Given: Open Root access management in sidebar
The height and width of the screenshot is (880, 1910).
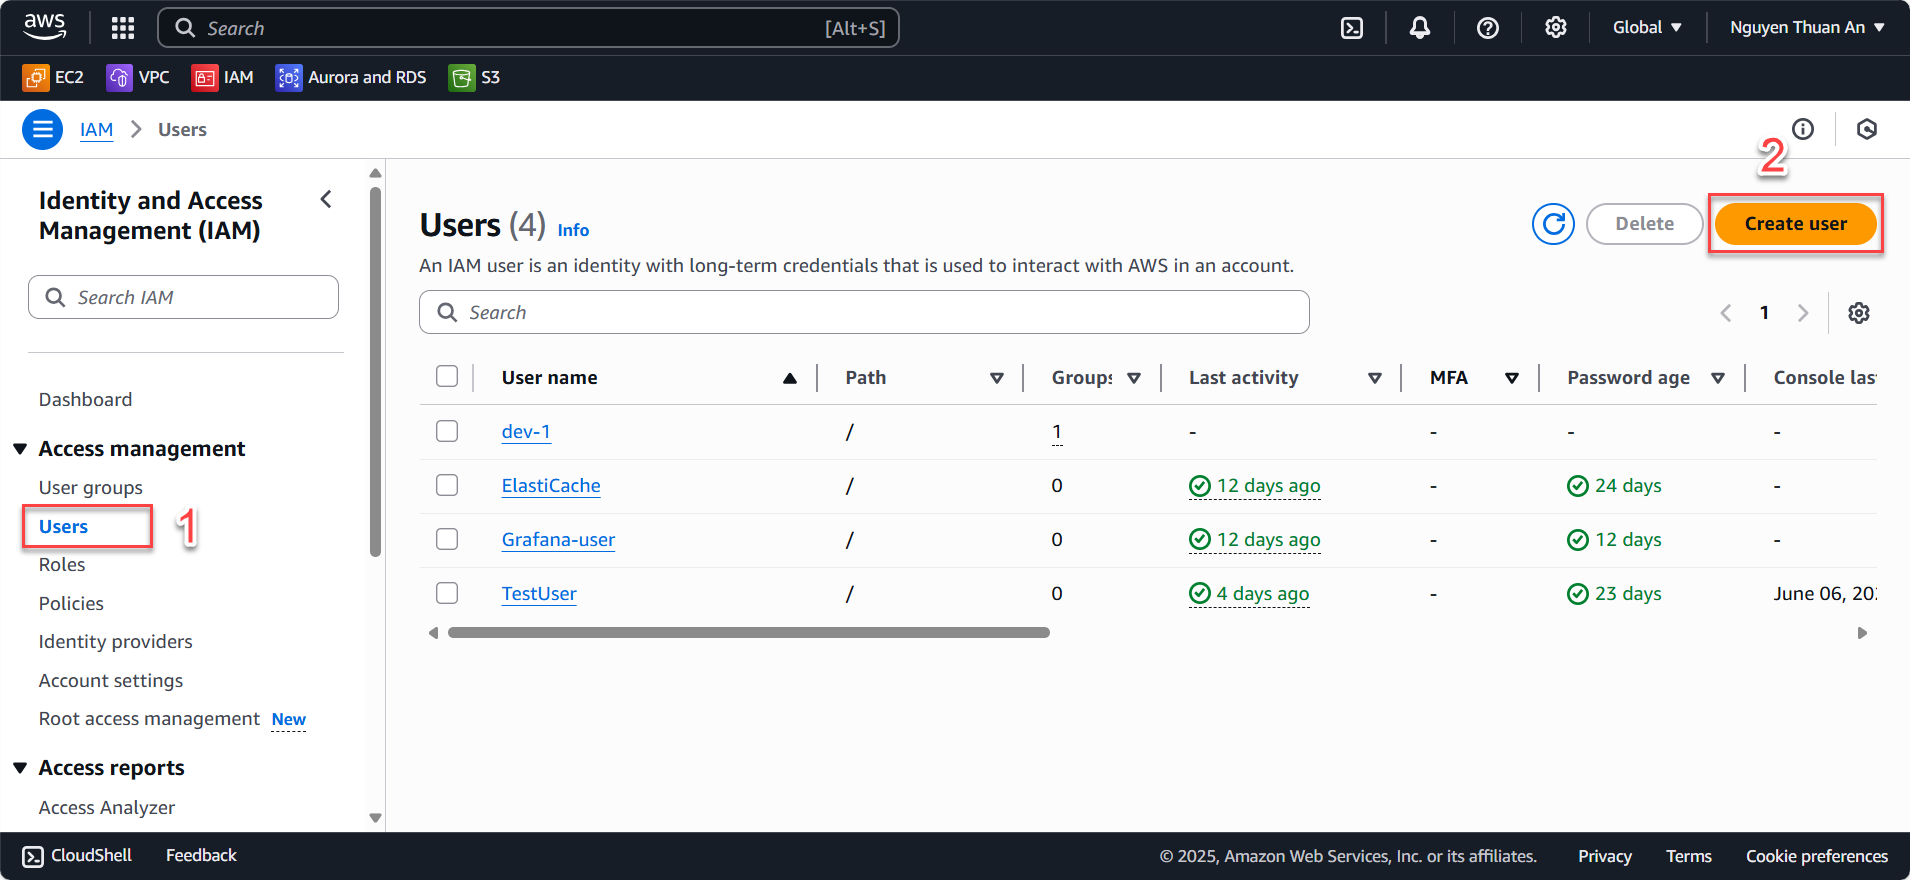Looking at the screenshot, I should [149, 719].
